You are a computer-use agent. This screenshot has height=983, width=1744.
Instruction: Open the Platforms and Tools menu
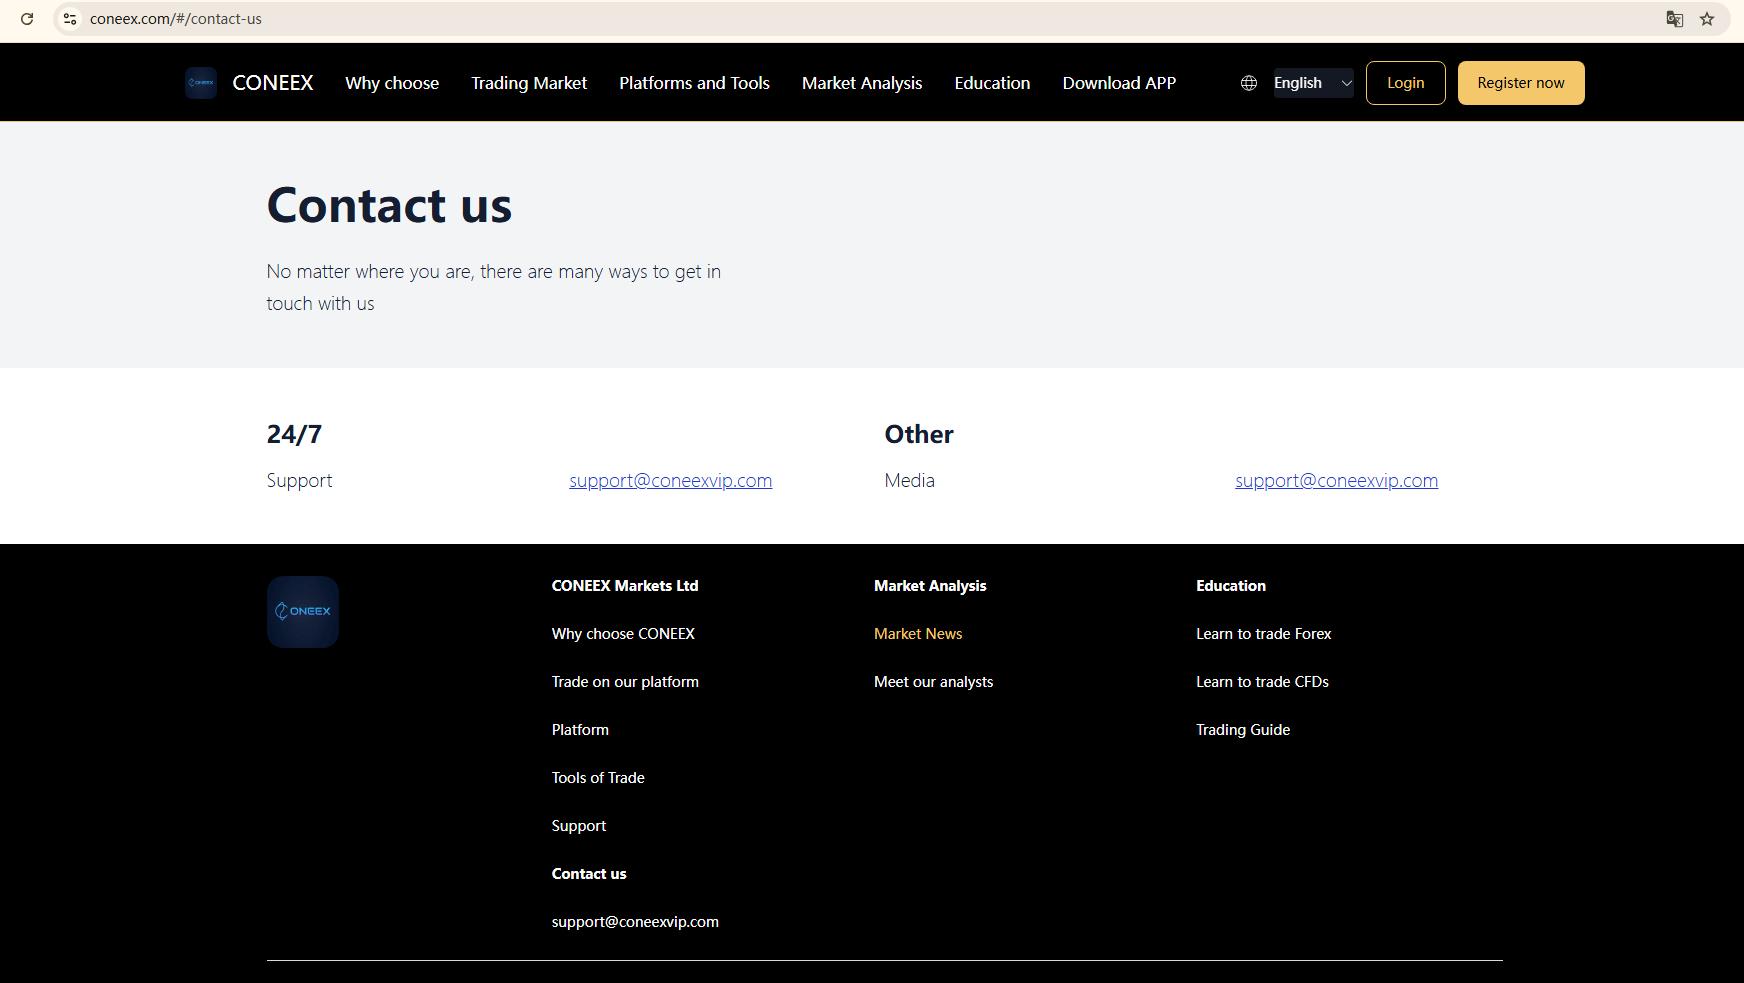tap(694, 83)
